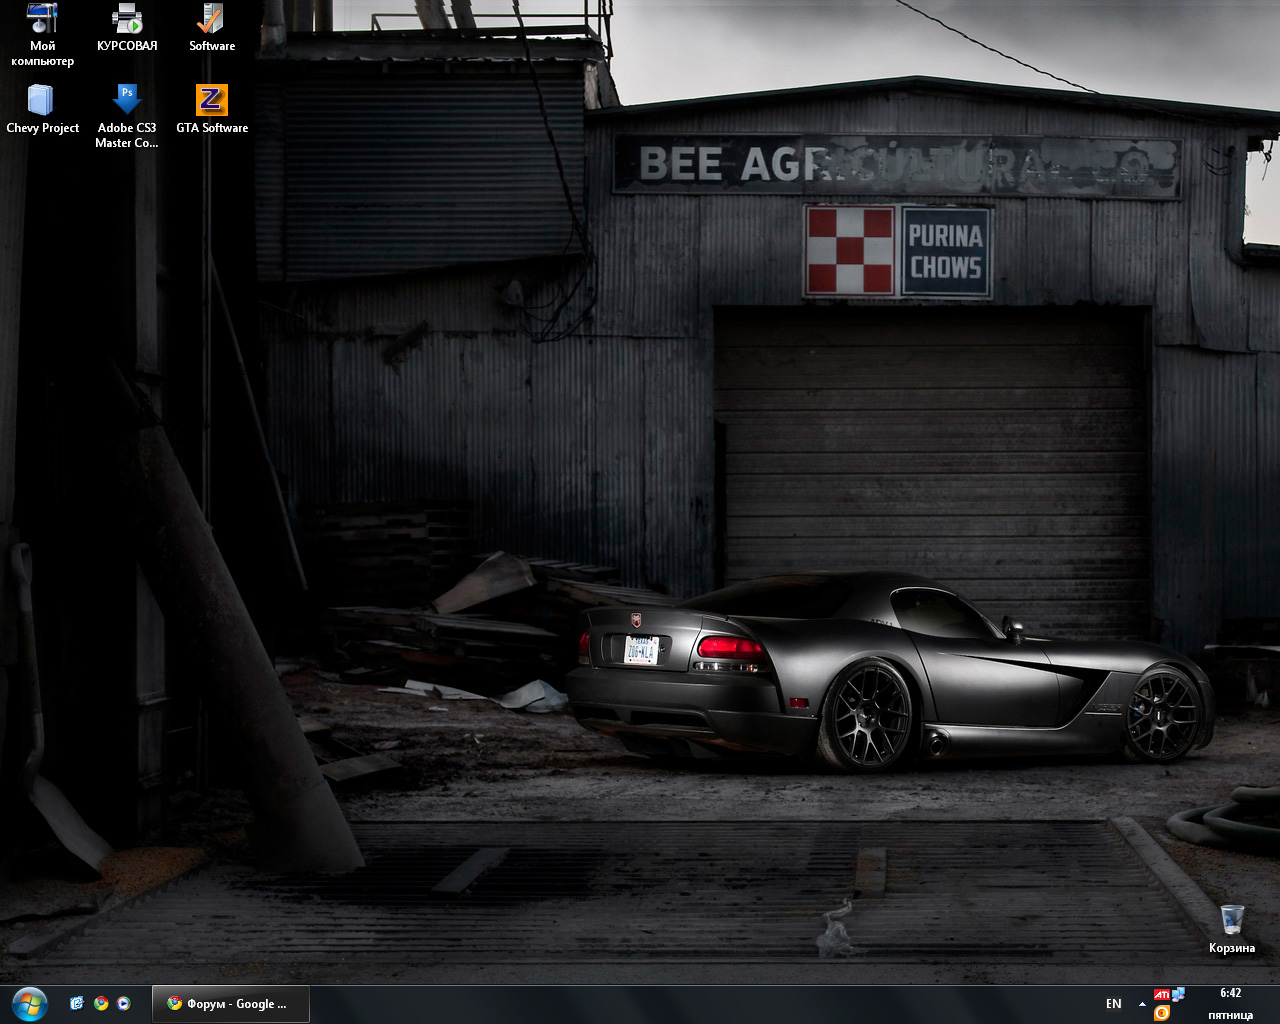
Task: Click the пятница day label in the taskbar
Action: [1231, 1015]
